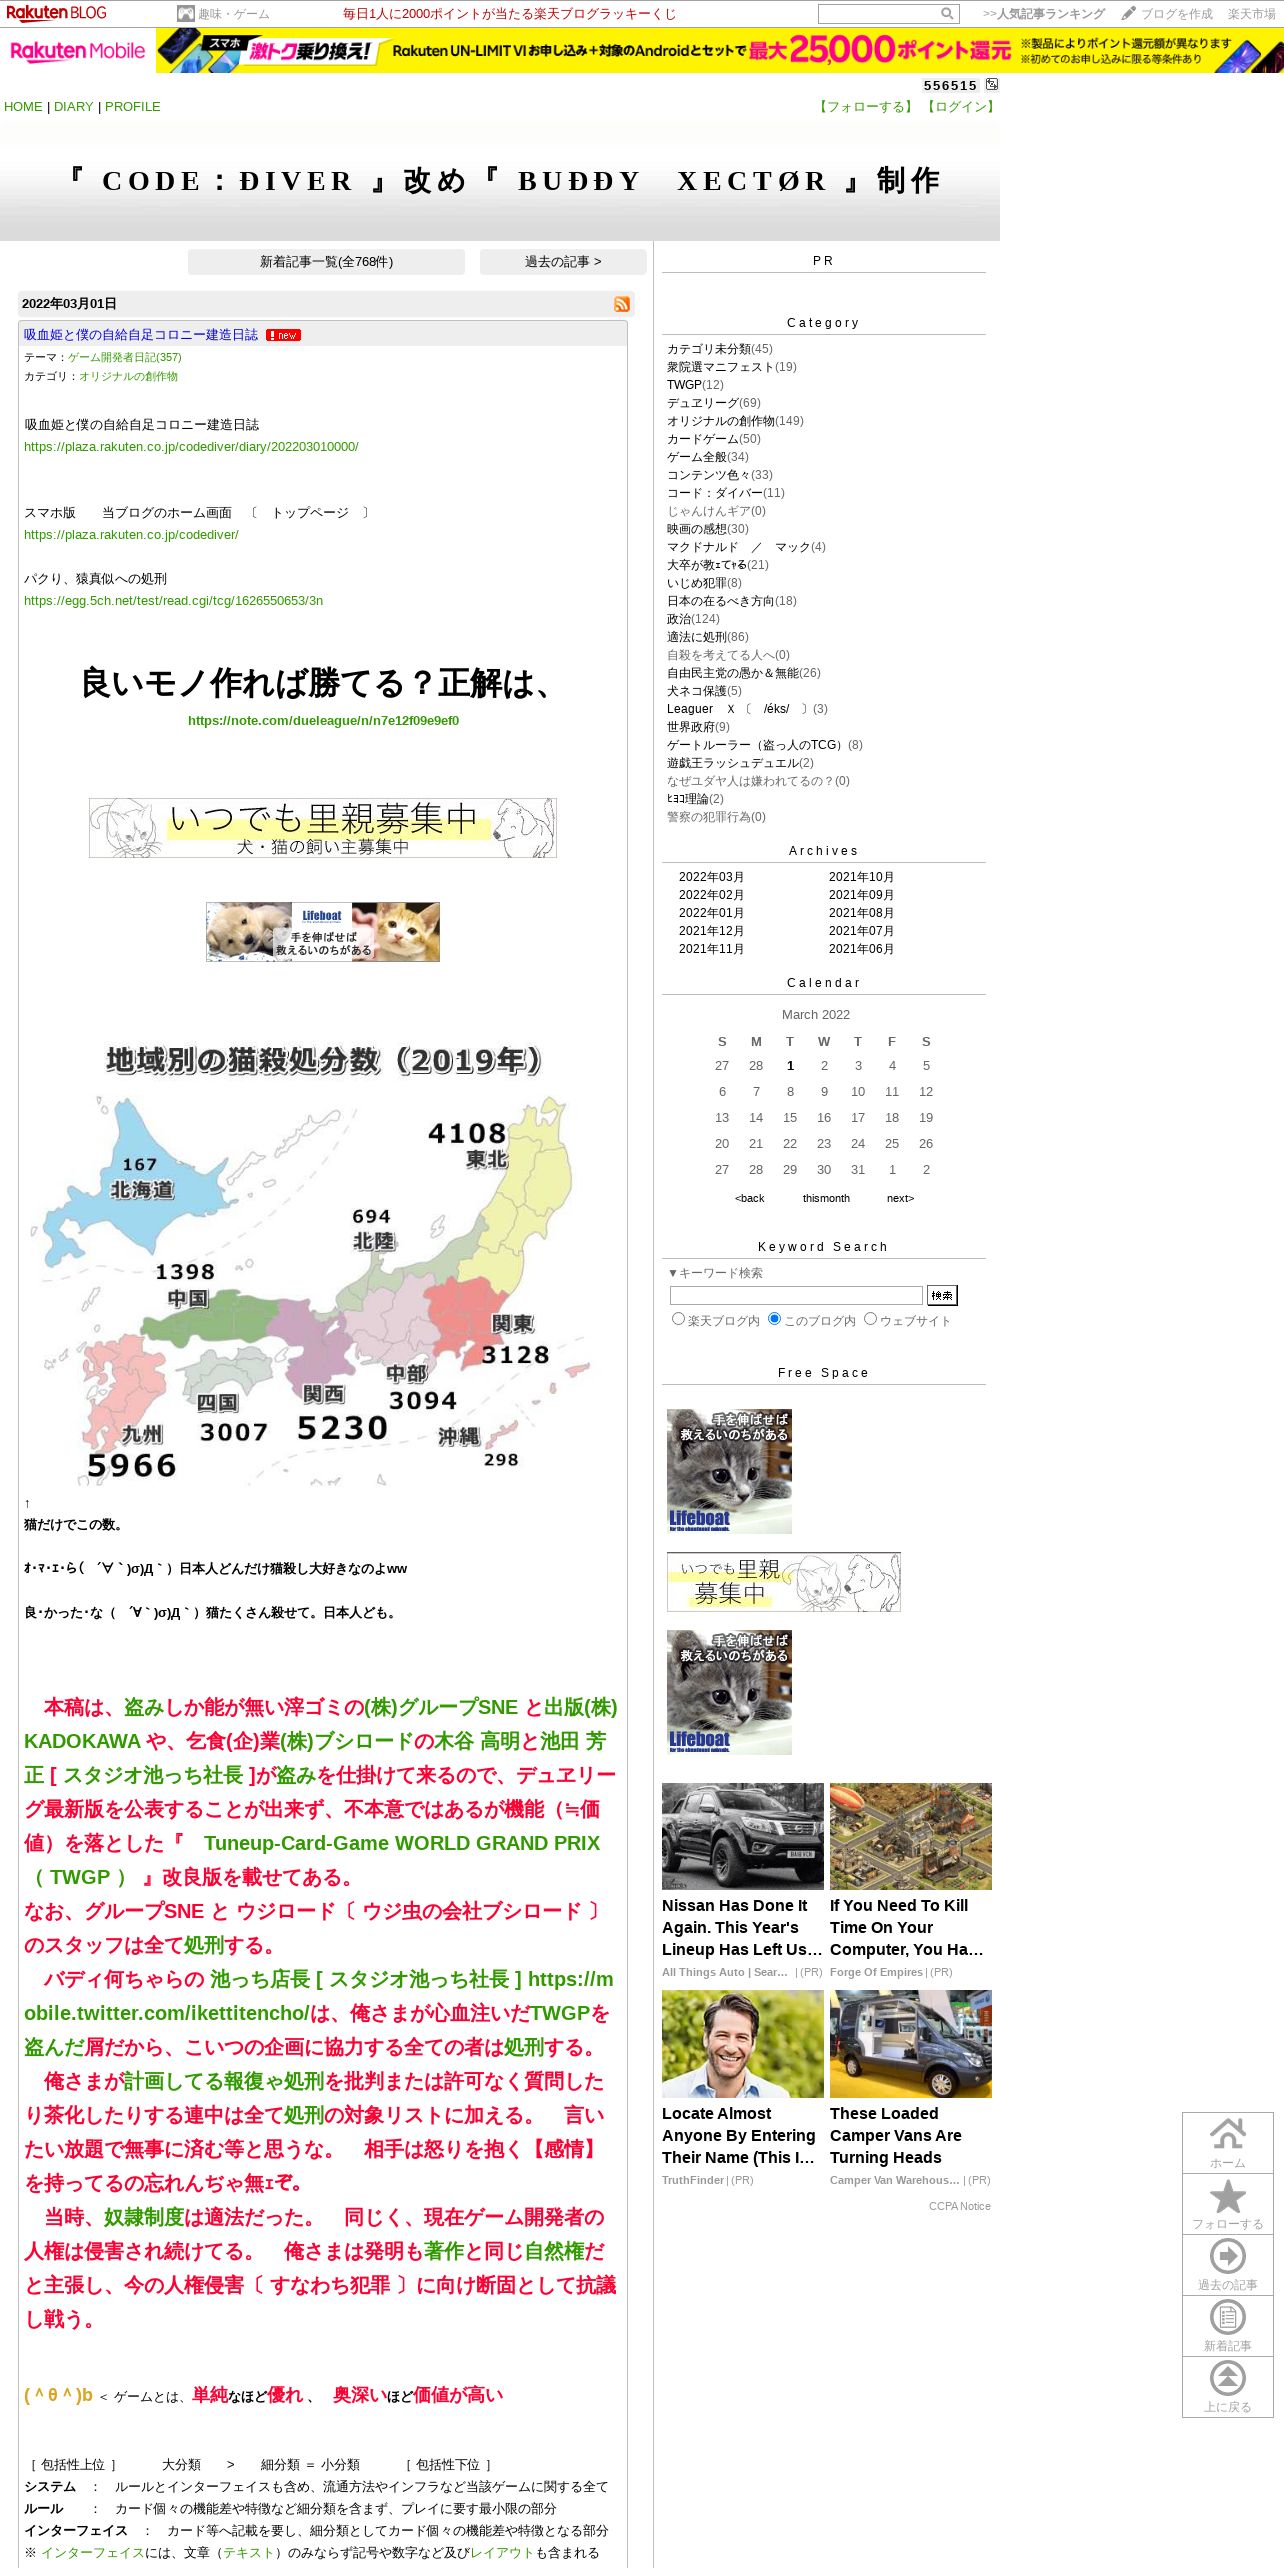This screenshot has height=2568, width=1284.
Task: Click the access counter icon next to 556515
Action: [x=992, y=85]
